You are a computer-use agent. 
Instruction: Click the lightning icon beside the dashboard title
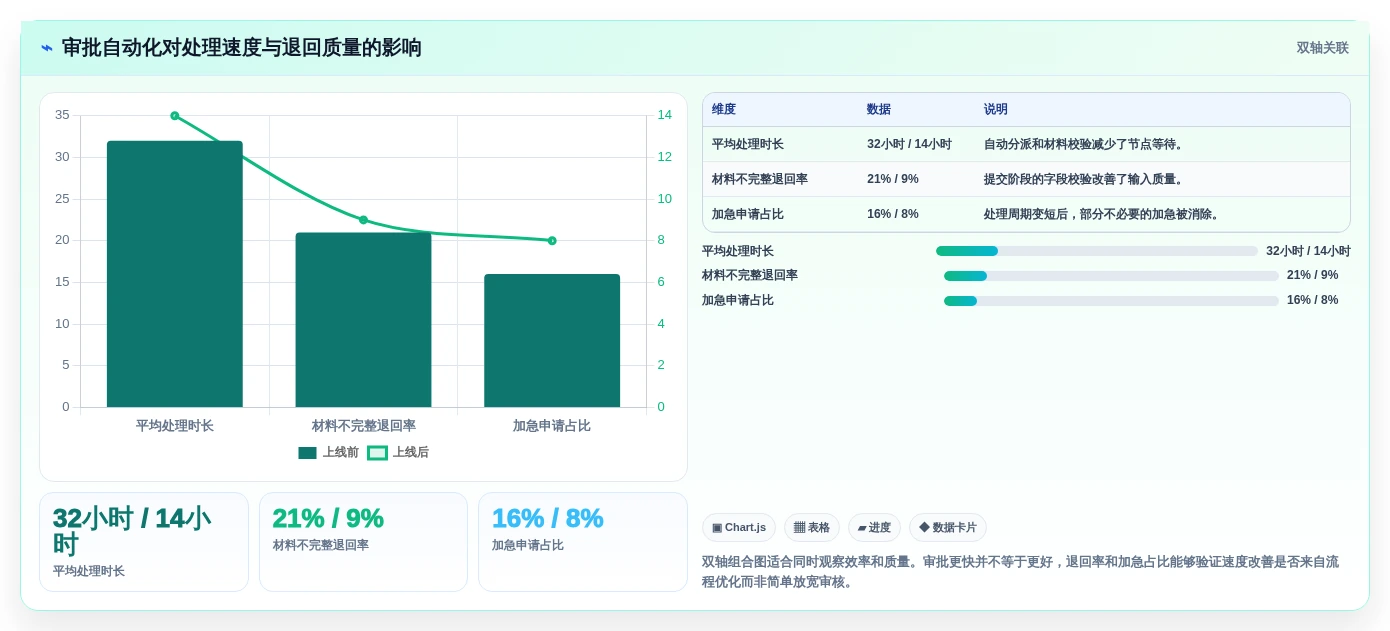pyautogui.click(x=46, y=48)
